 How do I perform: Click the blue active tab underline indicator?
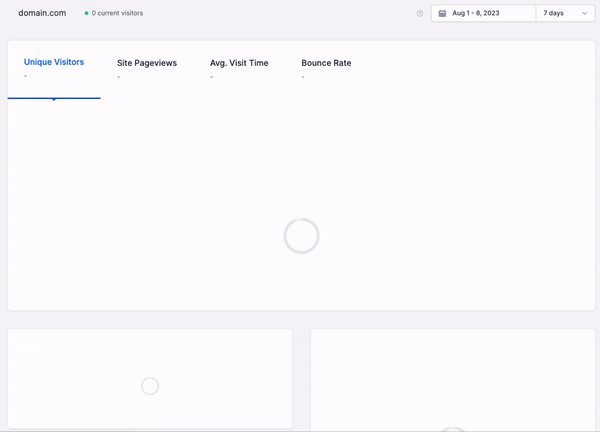pyautogui.click(x=54, y=98)
